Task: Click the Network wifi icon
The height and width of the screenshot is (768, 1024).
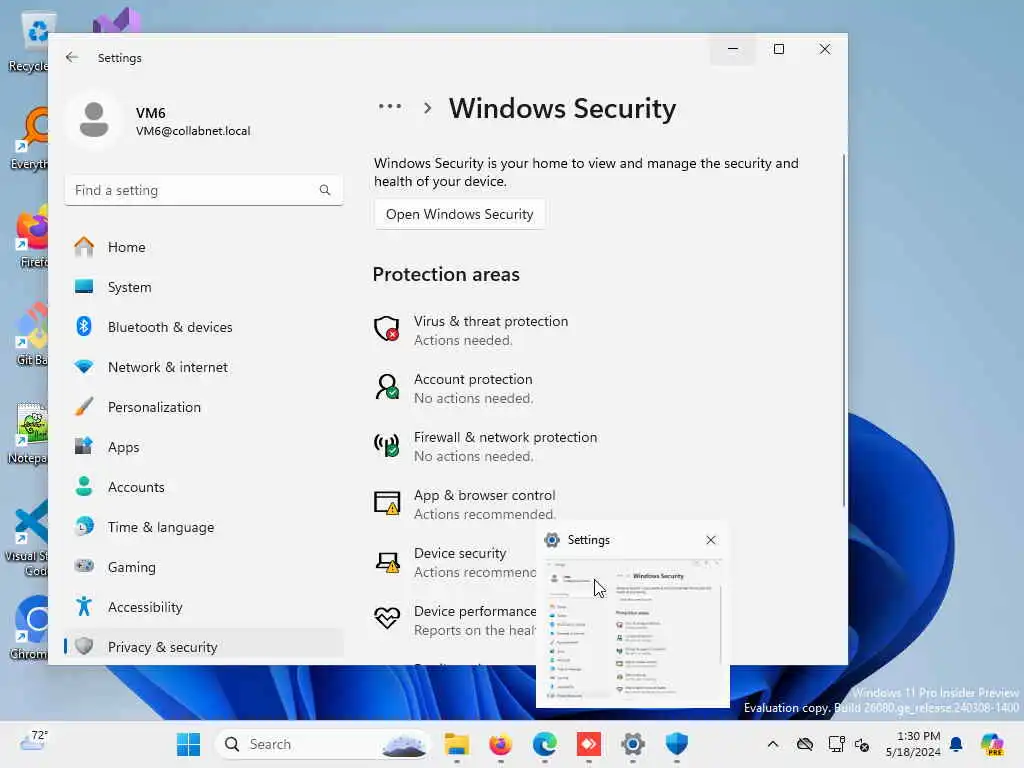Action: click(84, 366)
